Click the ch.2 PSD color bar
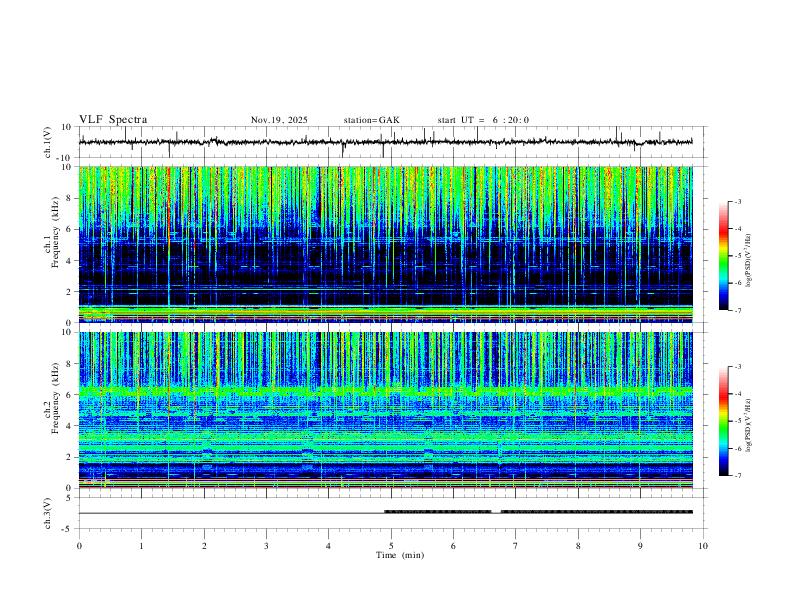 point(723,421)
